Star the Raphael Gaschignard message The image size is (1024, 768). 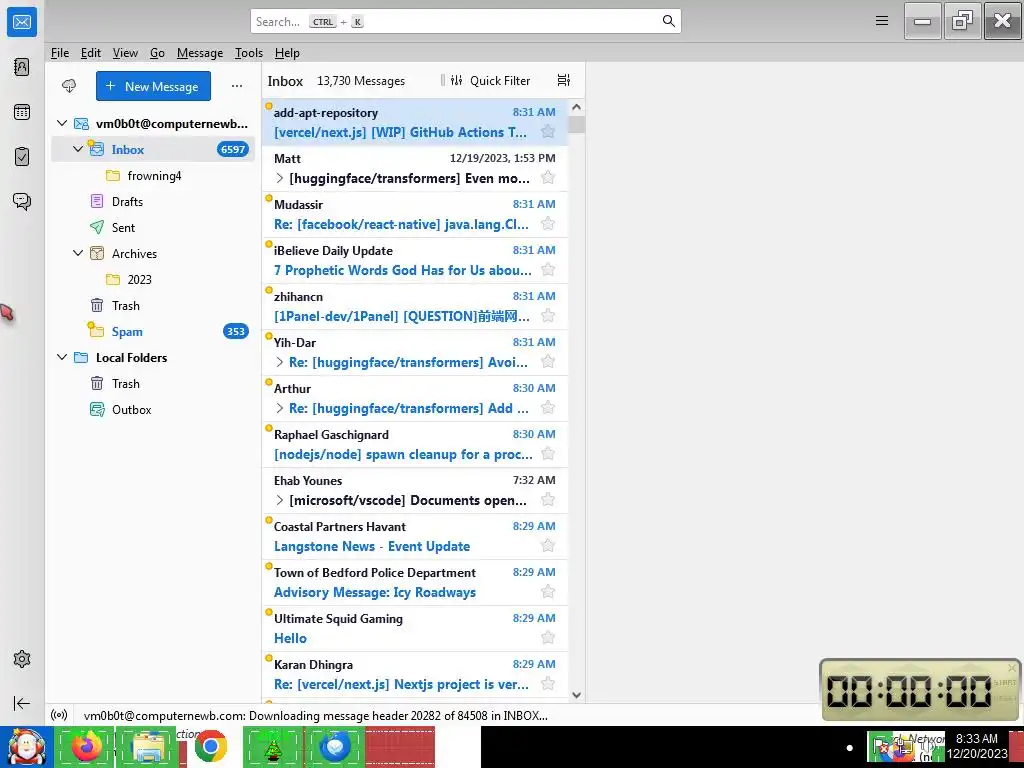click(548, 454)
